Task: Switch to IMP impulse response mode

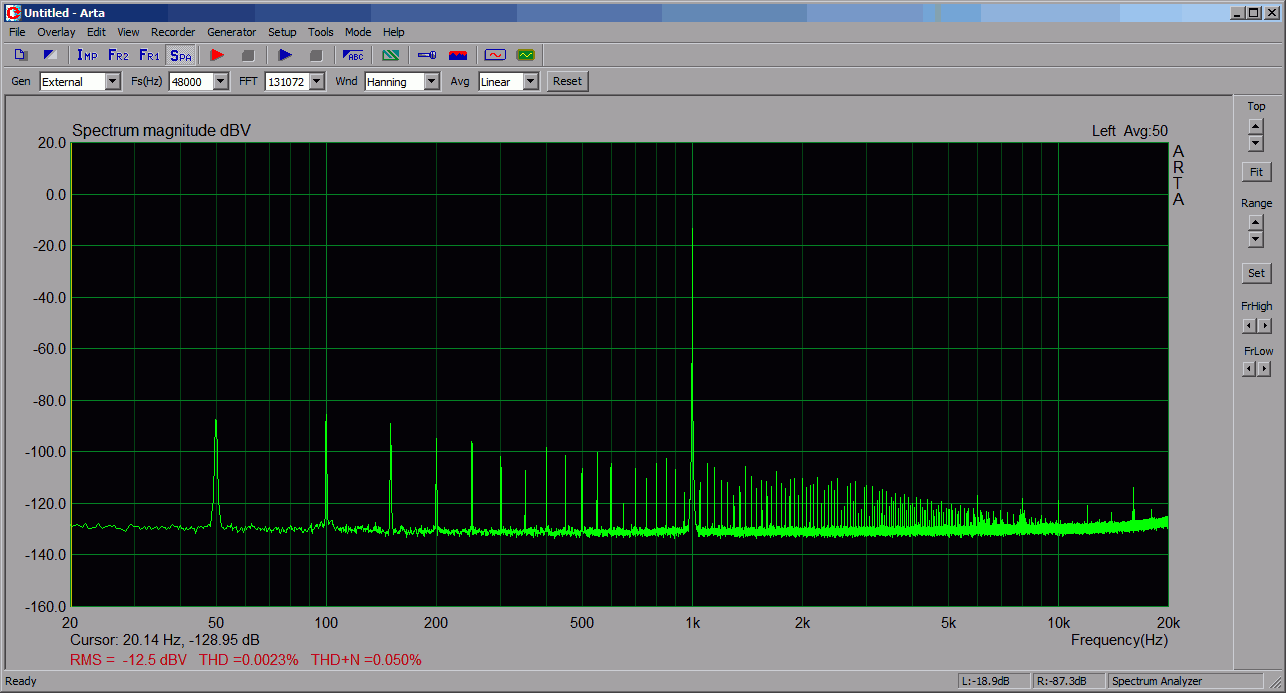Action: point(87,55)
